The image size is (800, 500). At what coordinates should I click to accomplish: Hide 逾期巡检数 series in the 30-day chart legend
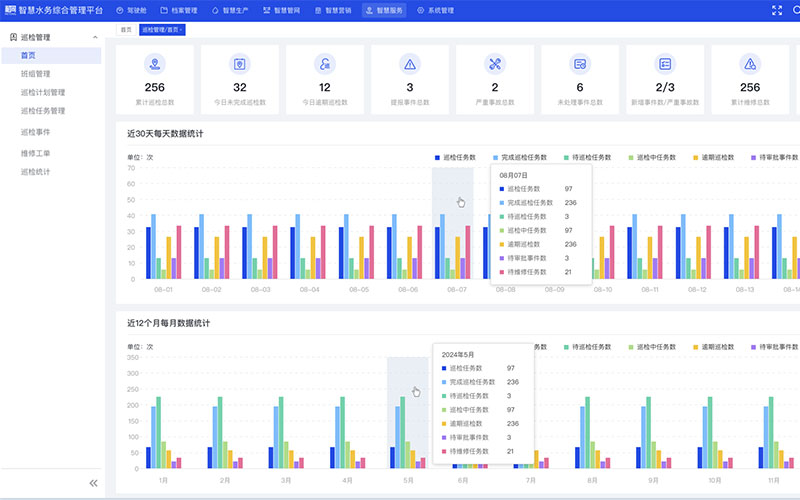pos(714,158)
